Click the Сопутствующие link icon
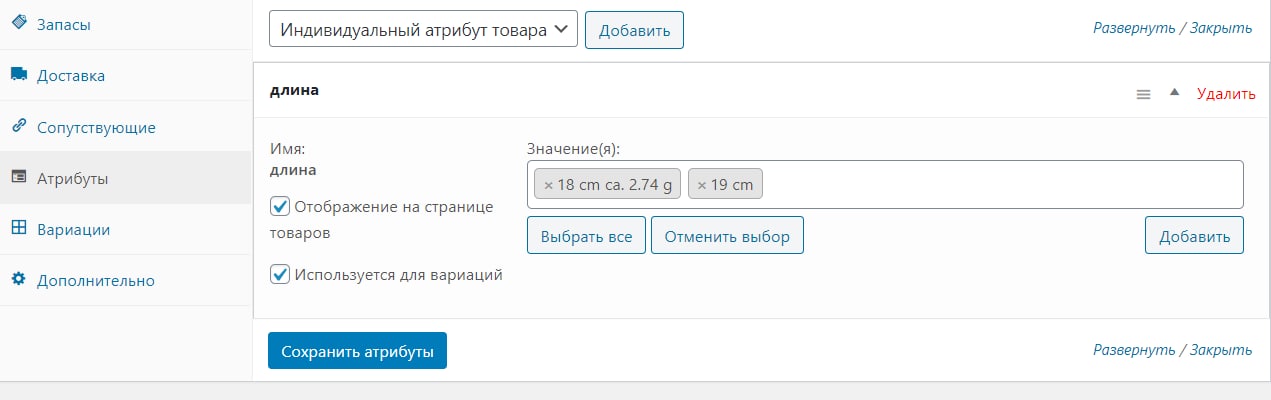The height and width of the screenshot is (400, 1271). [18, 127]
